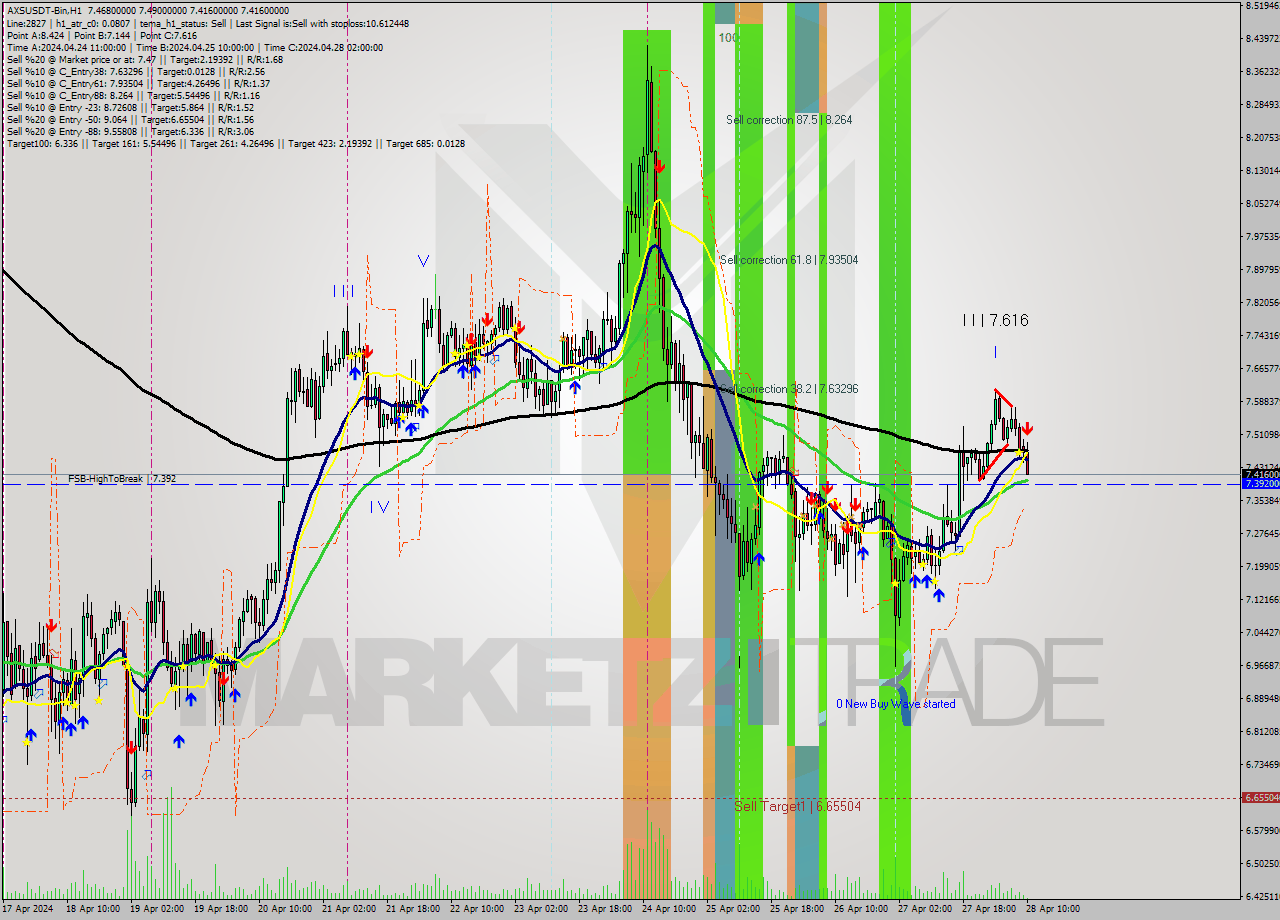Click the blue 'I V' wave label
Viewport: 1280px width, 920px height.
coord(379,507)
